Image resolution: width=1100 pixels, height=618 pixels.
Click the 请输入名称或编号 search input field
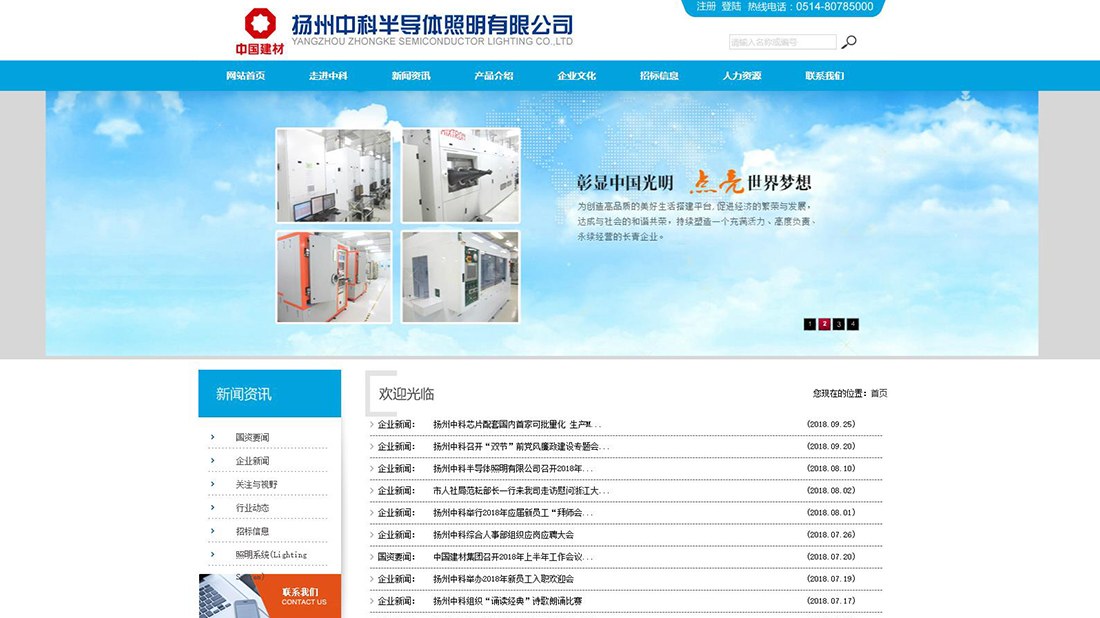(x=783, y=42)
